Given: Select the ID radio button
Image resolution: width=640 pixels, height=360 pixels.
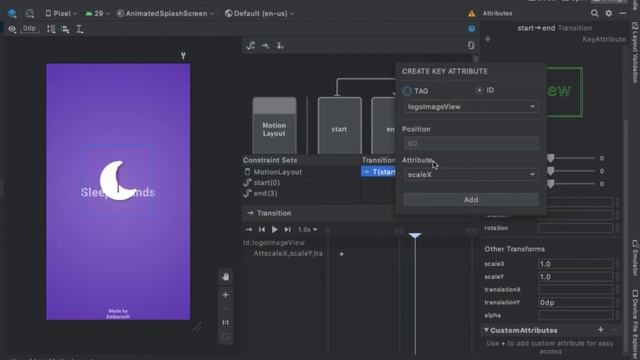Looking at the screenshot, I should [479, 90].
